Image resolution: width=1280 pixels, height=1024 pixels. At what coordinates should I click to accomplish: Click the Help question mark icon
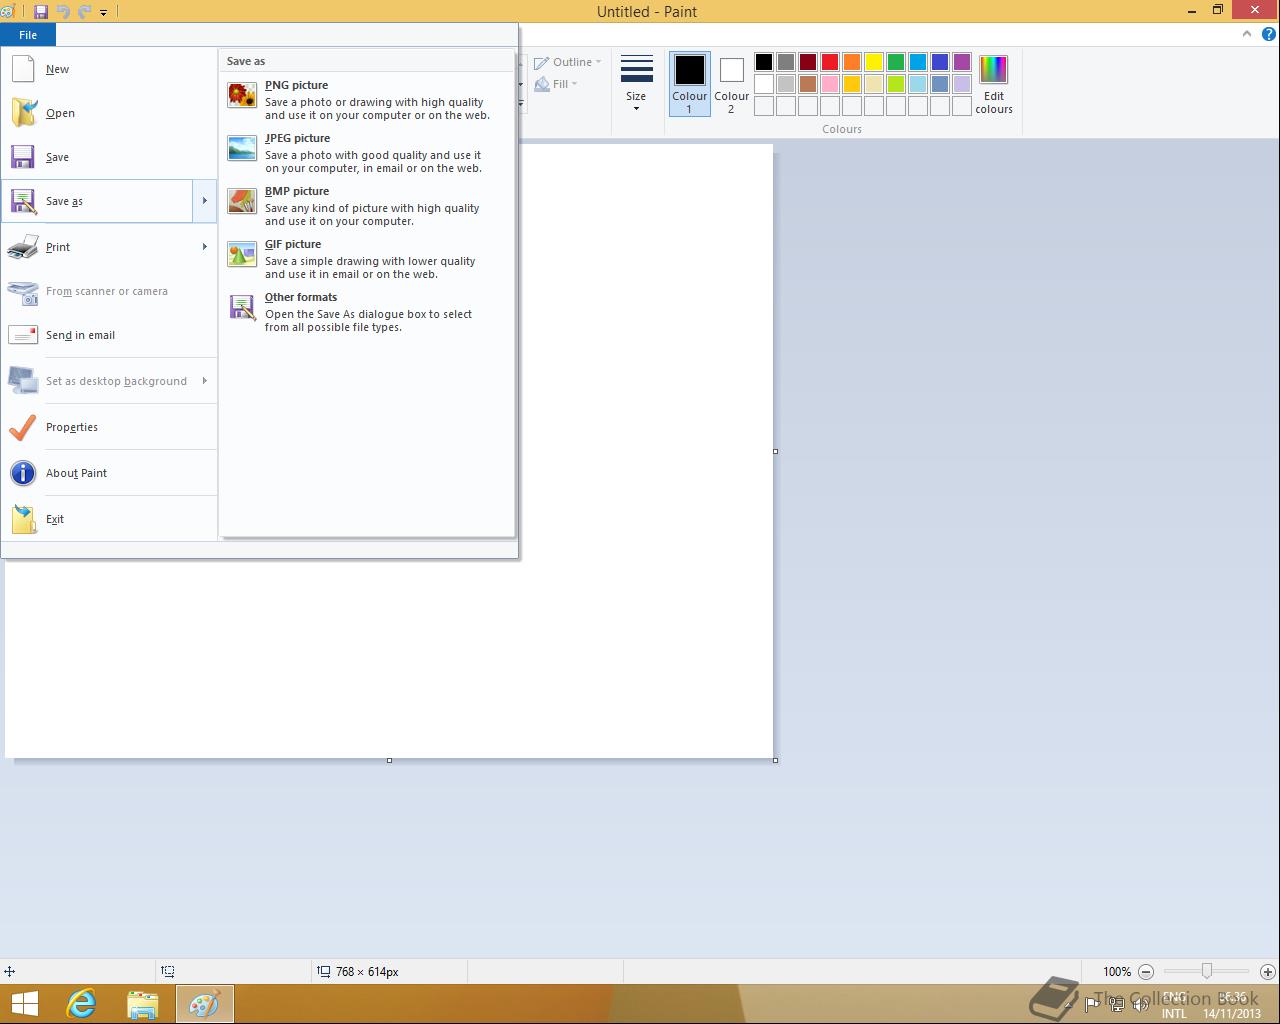[1268, 34]
